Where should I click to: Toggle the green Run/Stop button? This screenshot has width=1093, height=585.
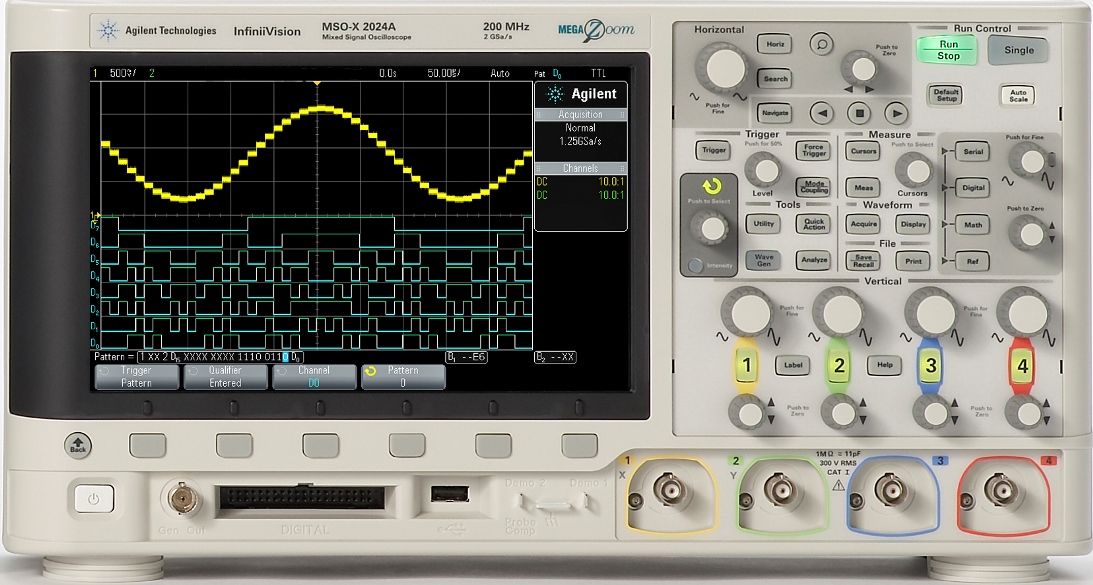tap(948, 50)
